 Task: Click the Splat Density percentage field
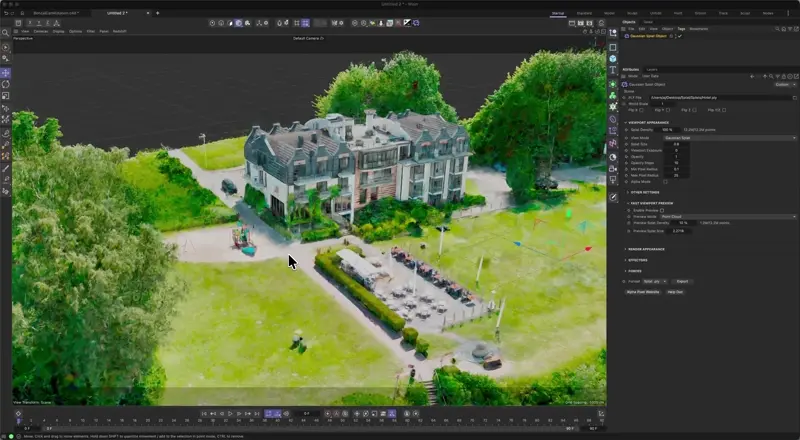pos(667,130)
